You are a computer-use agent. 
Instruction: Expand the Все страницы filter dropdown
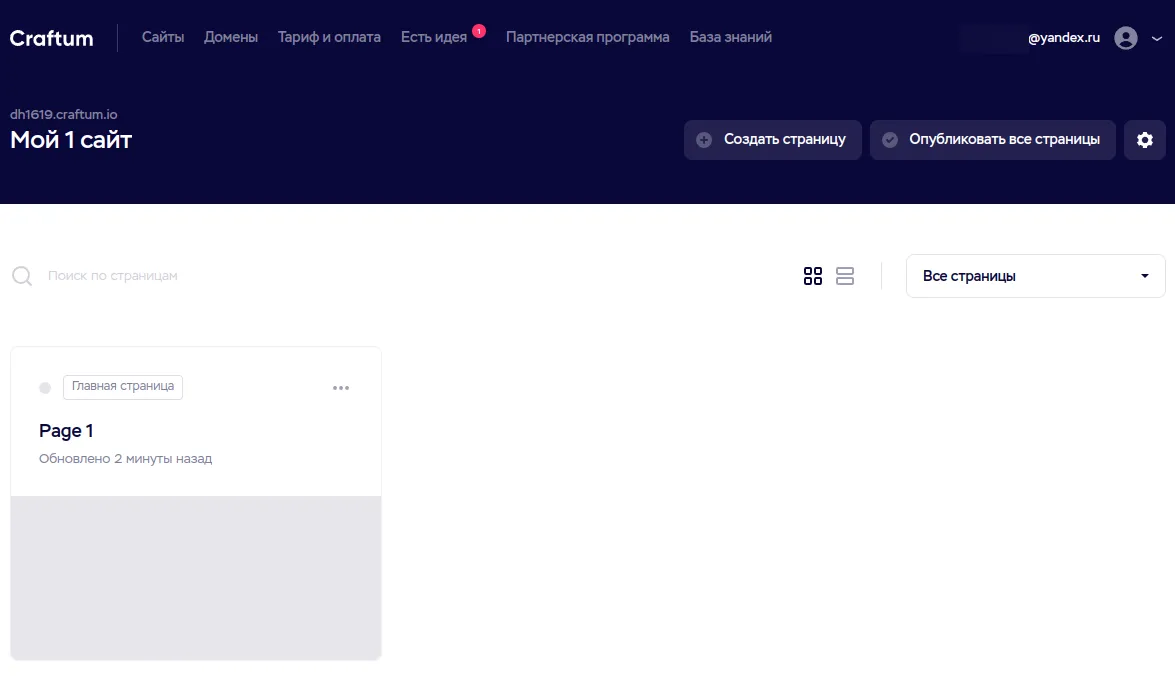click(1035, 276)
